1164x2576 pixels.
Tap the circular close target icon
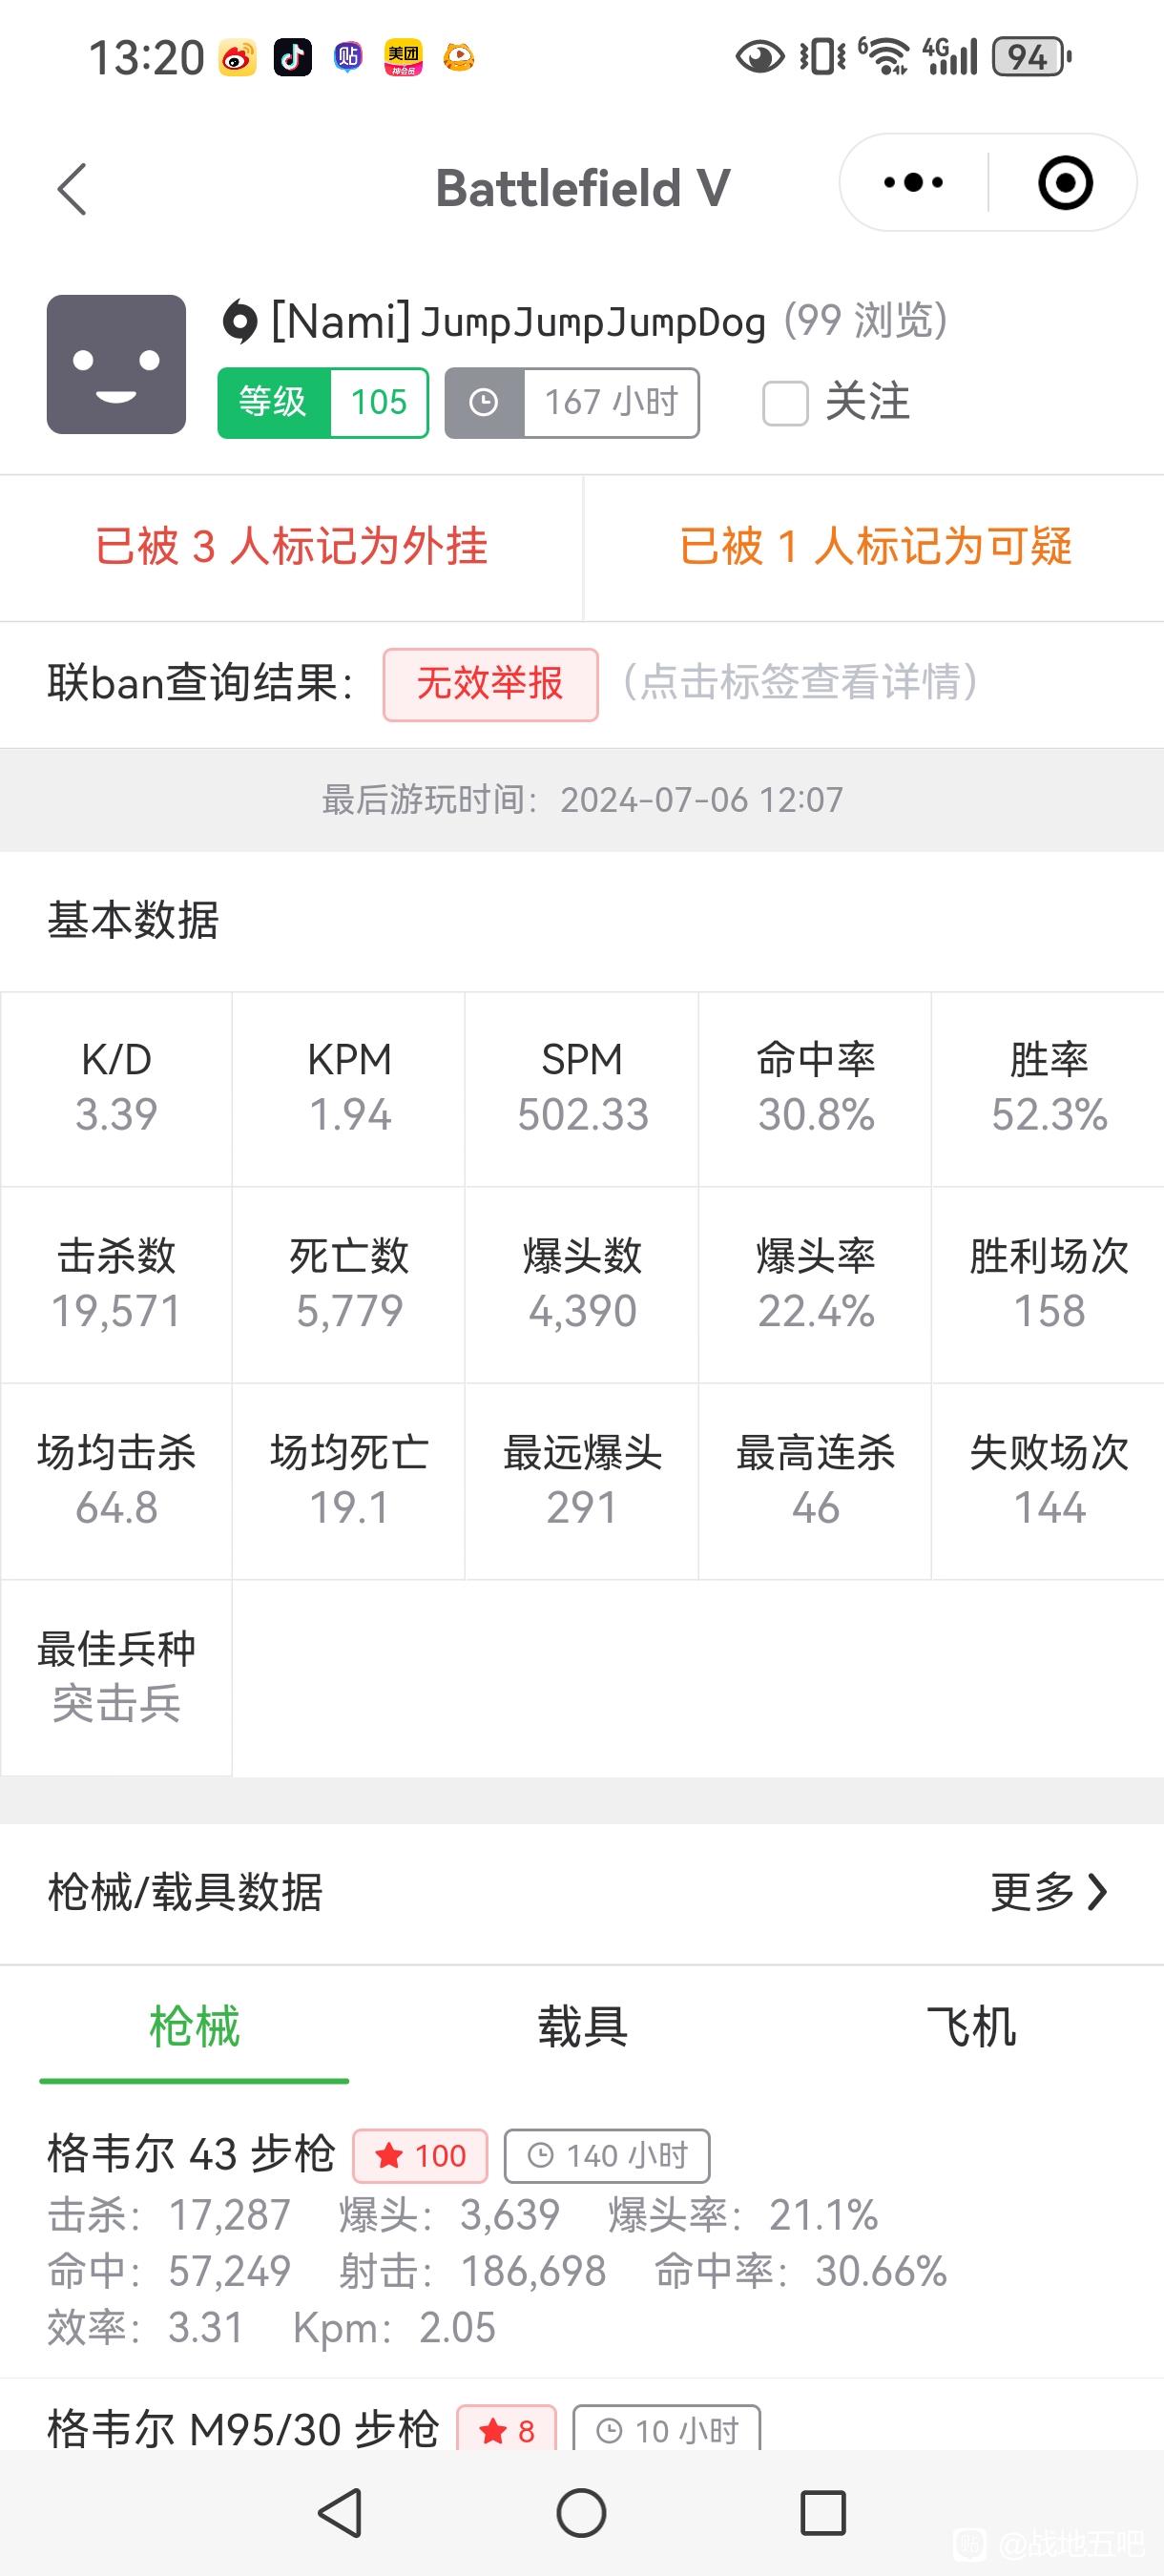pos(1065,183)
